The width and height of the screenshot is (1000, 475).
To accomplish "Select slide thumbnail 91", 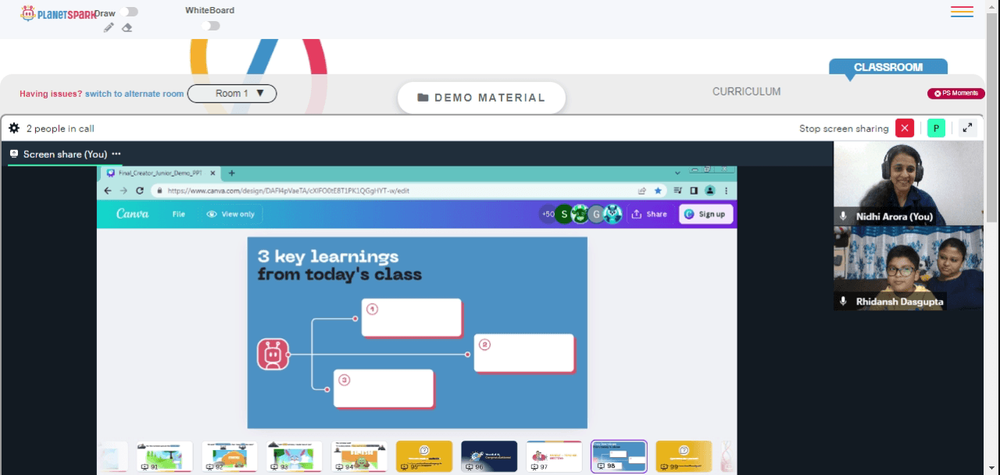I will (x=165, y=457).
